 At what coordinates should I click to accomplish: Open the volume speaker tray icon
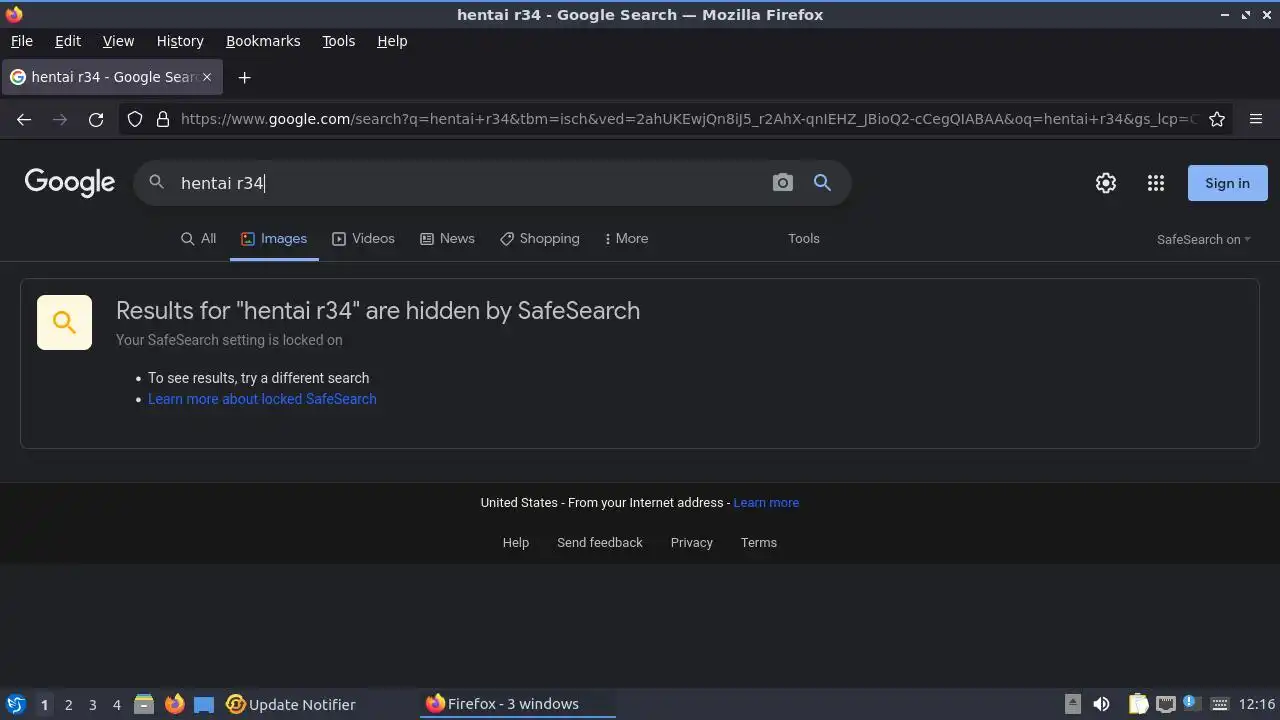click(1101, 704)
